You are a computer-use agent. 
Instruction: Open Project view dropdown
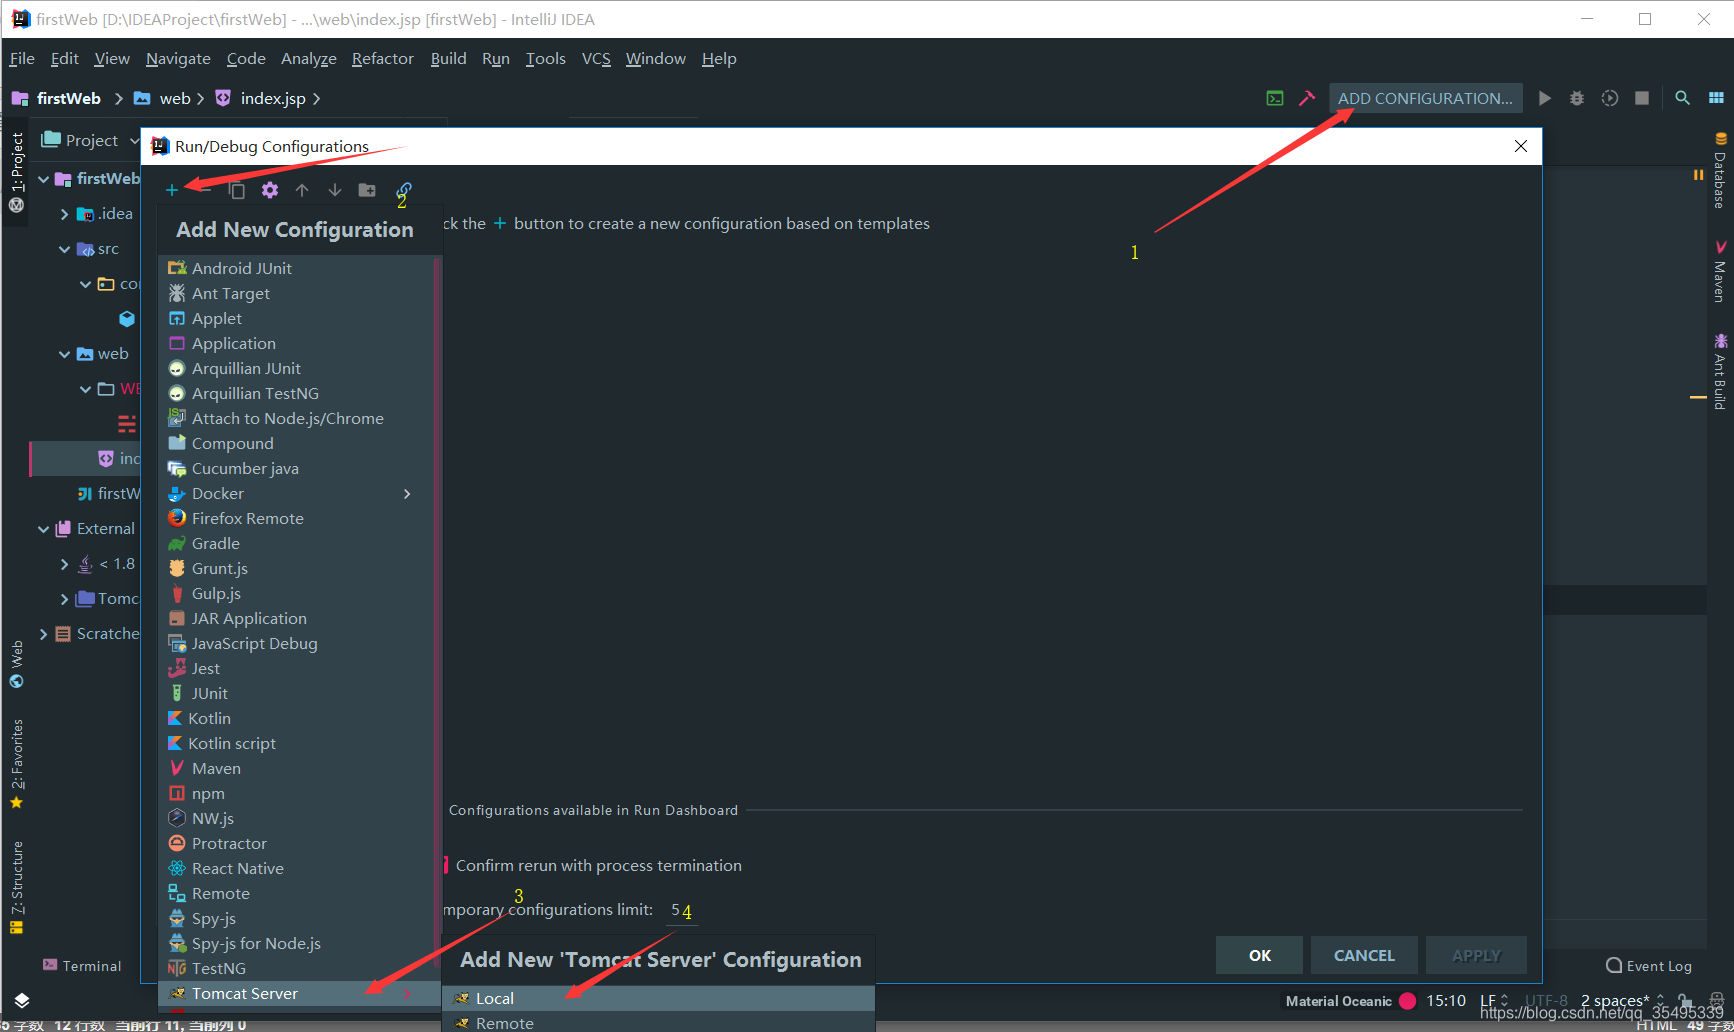(x=90, y=140)
